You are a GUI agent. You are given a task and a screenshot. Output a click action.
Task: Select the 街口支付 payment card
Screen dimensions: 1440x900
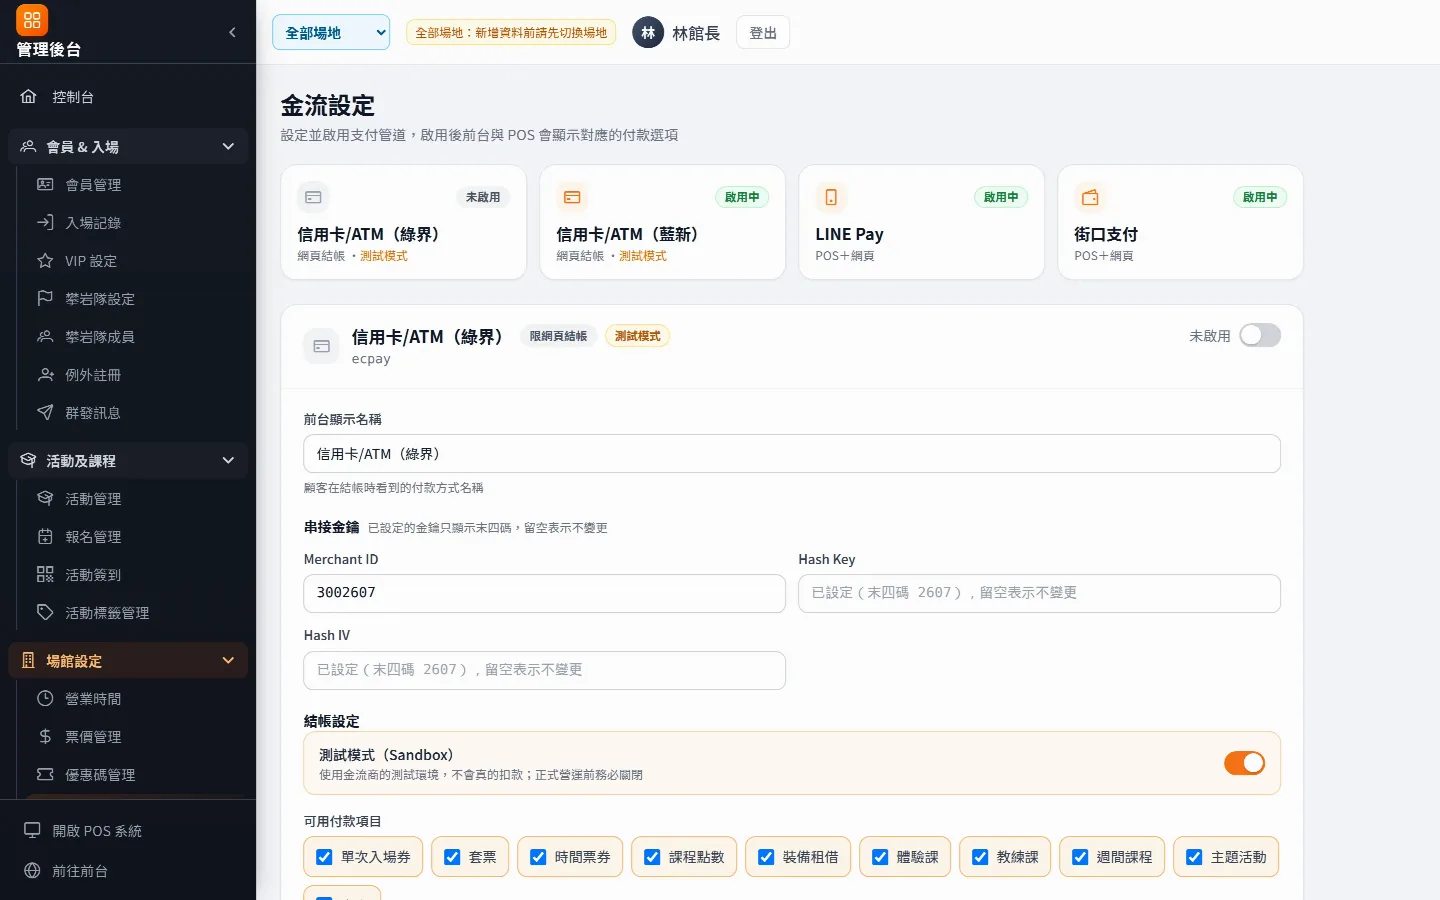1180,222
